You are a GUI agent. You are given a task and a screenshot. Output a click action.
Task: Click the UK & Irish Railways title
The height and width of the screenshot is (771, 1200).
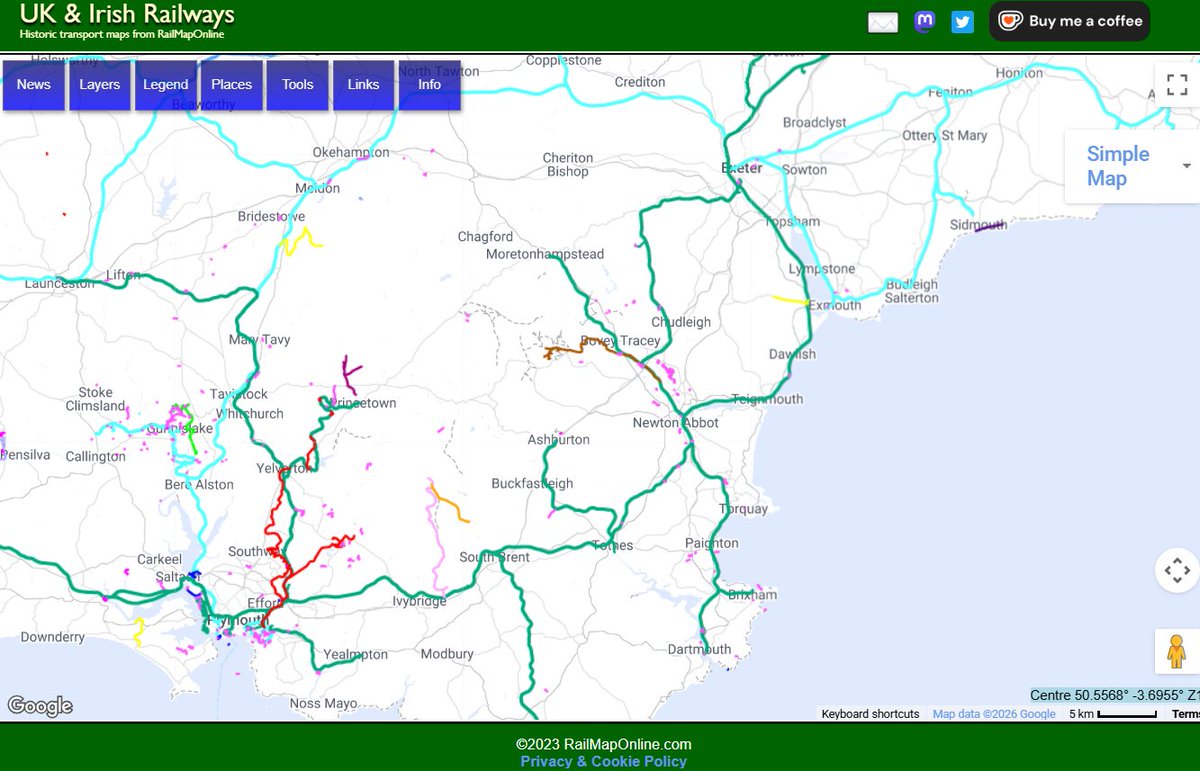pos(127,14)
